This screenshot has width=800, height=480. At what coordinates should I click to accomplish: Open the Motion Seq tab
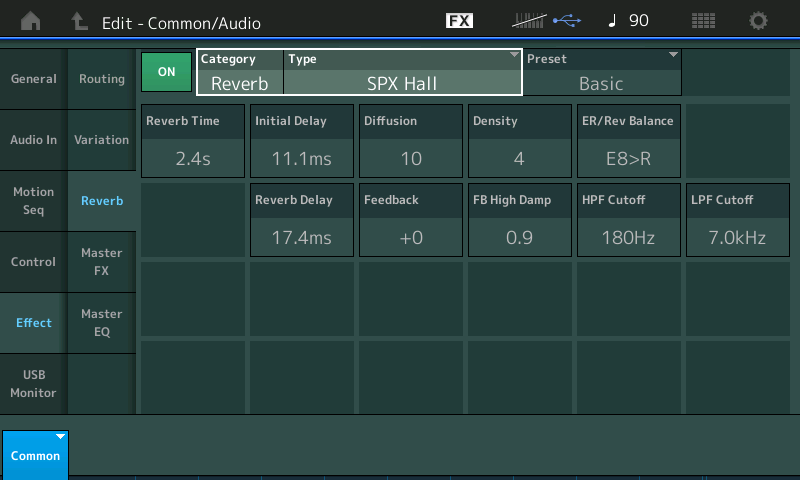coord(34,201)
